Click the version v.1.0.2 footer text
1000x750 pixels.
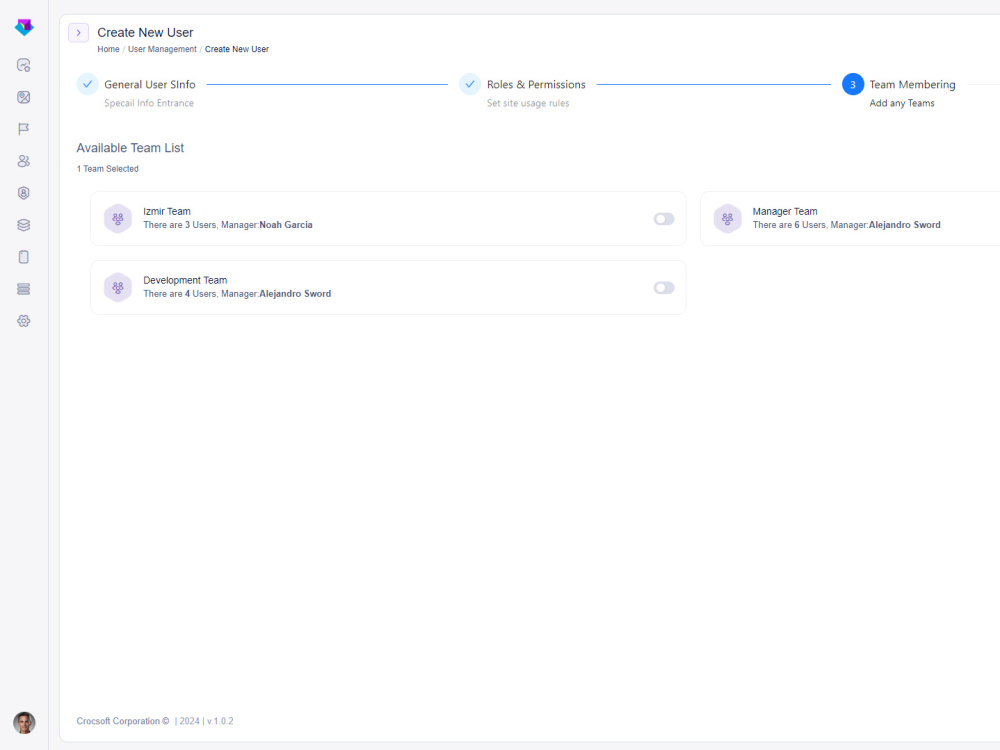[220, 721]
